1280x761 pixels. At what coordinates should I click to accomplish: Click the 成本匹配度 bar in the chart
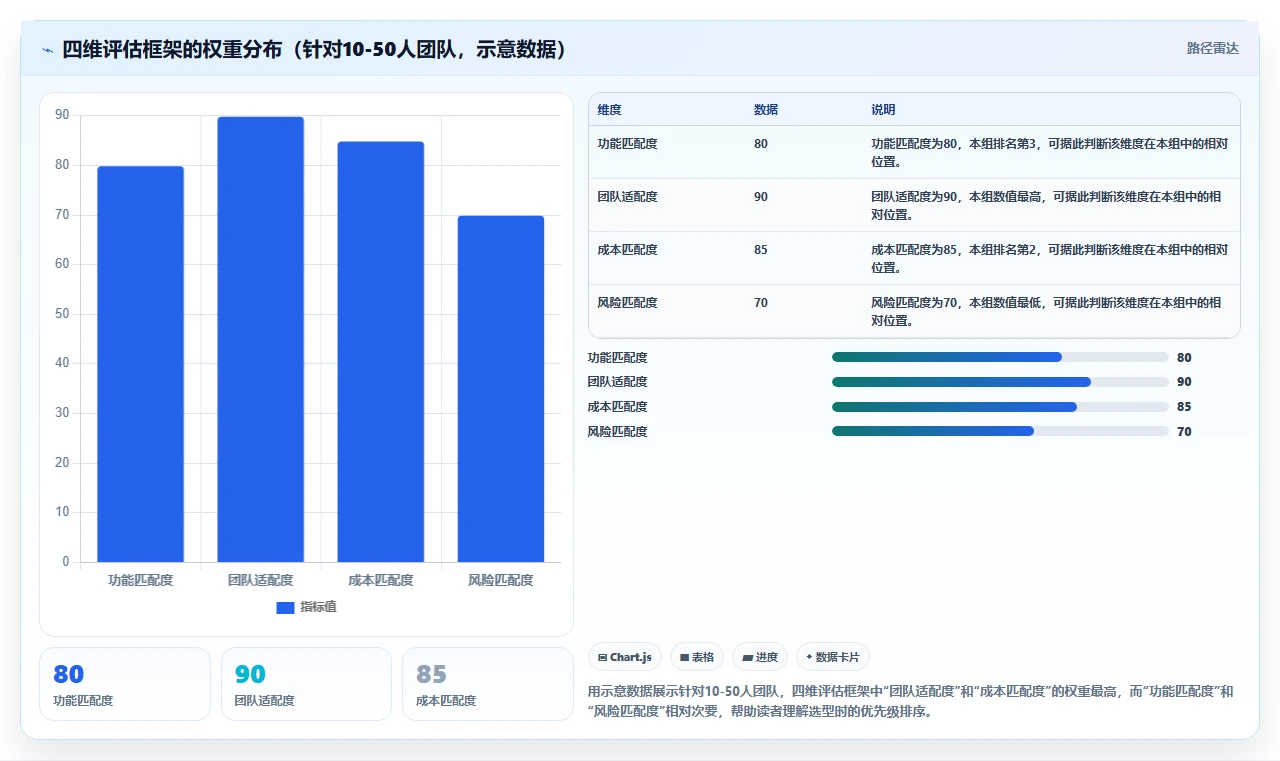click(x=381, y=352)
